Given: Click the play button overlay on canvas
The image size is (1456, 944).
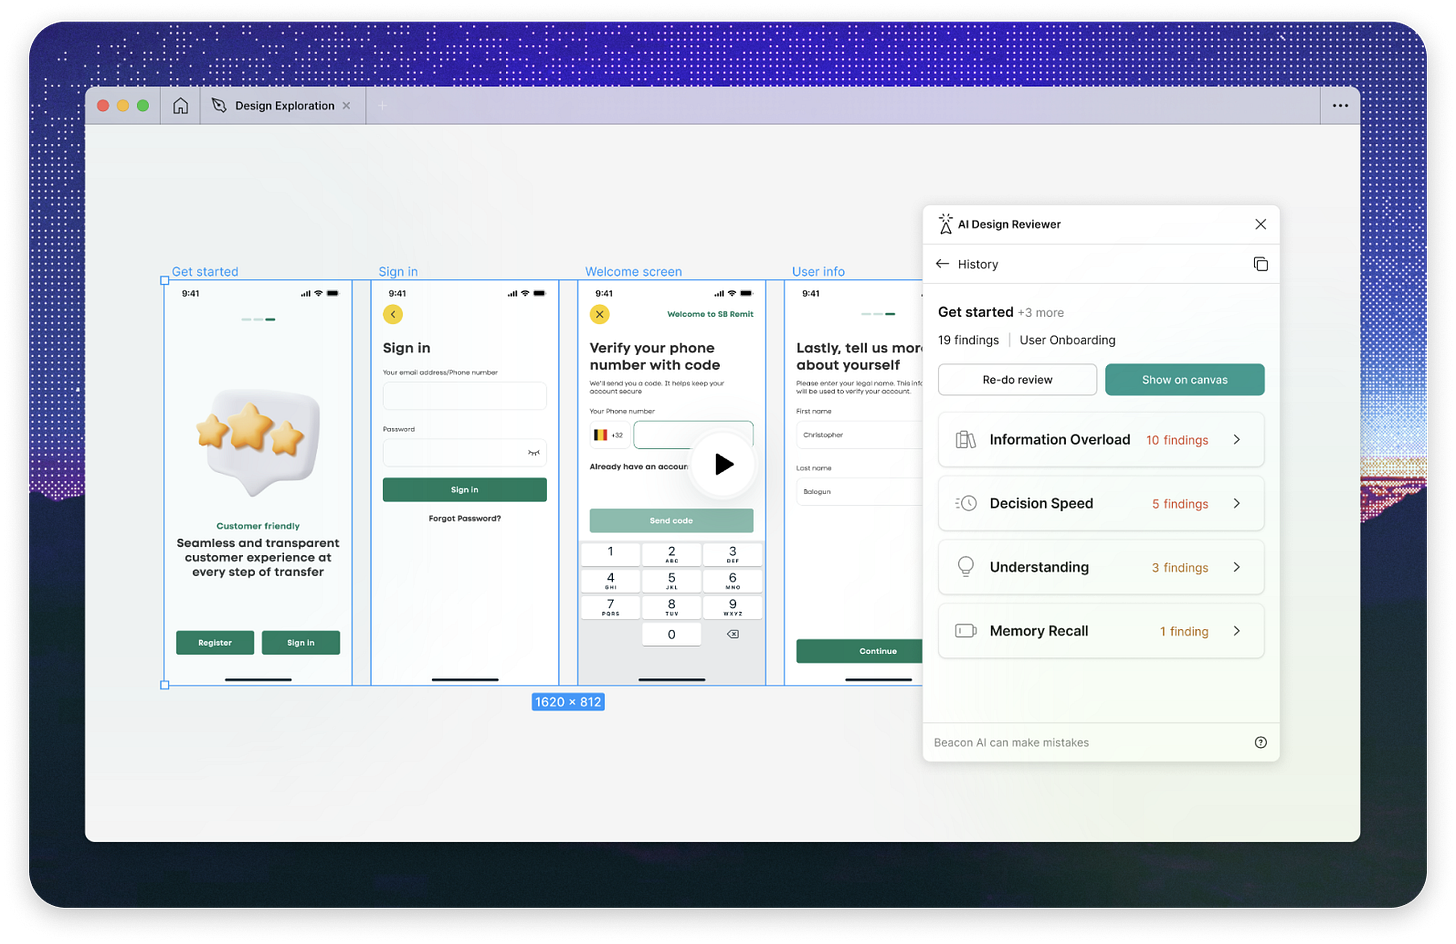Looking at the screenshot, I should pos(722,464).
